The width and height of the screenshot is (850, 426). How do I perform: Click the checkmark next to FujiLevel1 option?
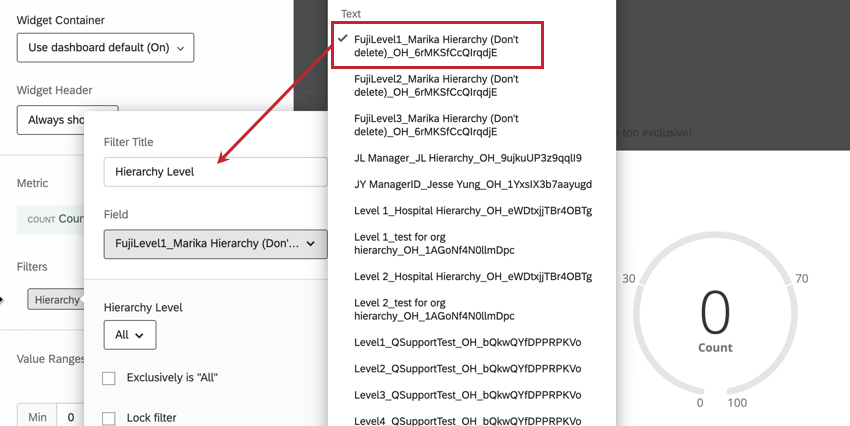click(x=342, y=38)
